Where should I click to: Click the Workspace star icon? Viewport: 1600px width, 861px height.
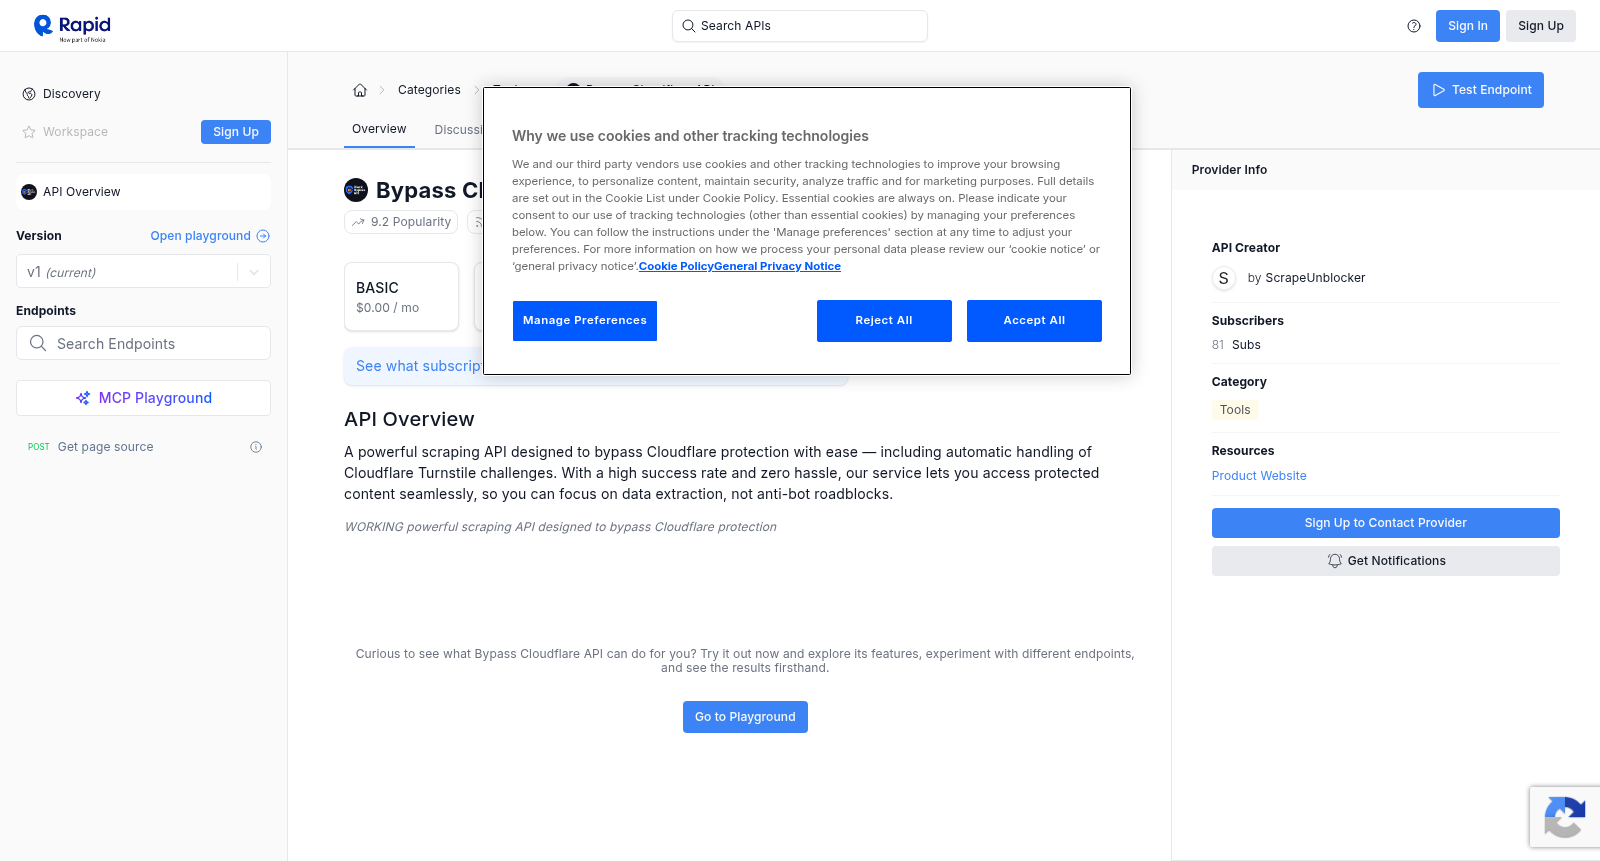(29, 132)
